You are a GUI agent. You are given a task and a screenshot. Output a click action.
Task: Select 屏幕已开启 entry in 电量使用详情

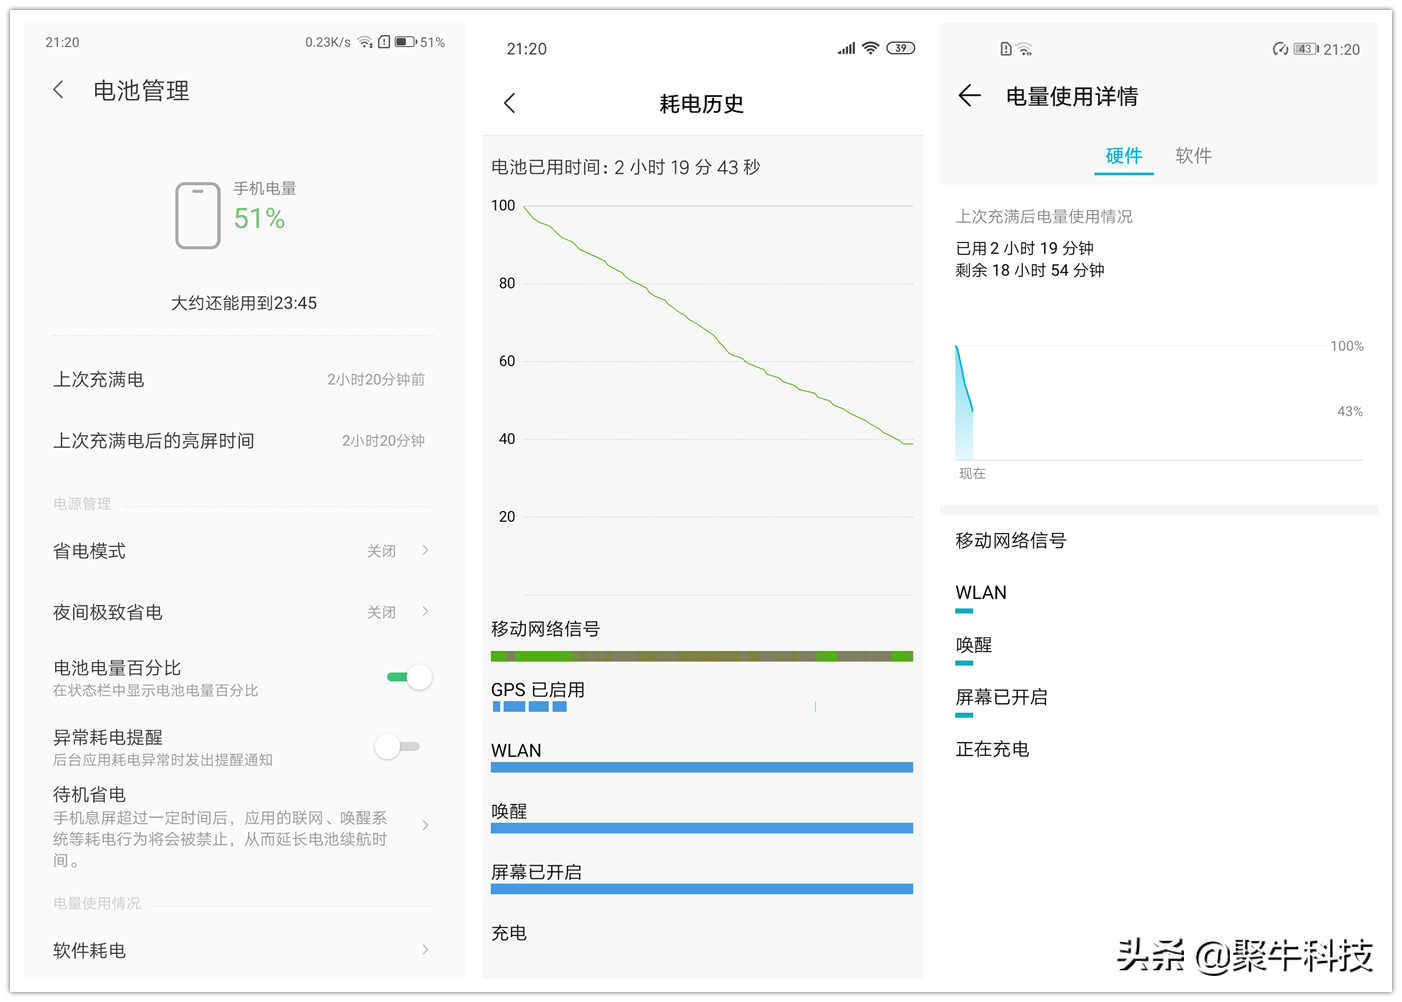[x=1001, y=697]
